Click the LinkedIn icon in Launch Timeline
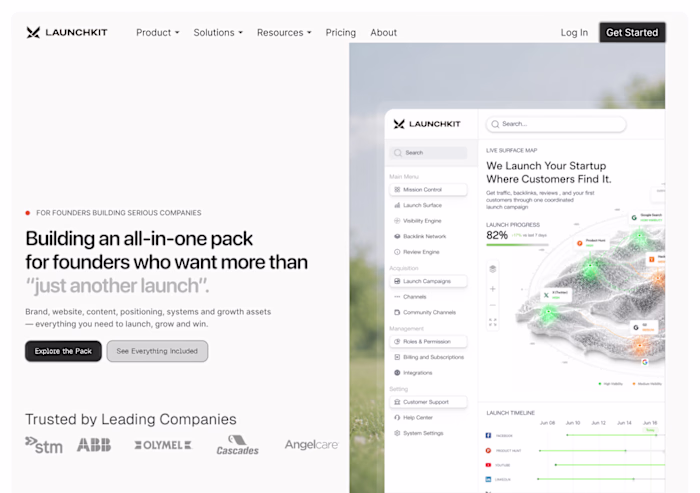The height and width of the screenshot is (493, 700). pyautogui.click(x=488, y=479)
